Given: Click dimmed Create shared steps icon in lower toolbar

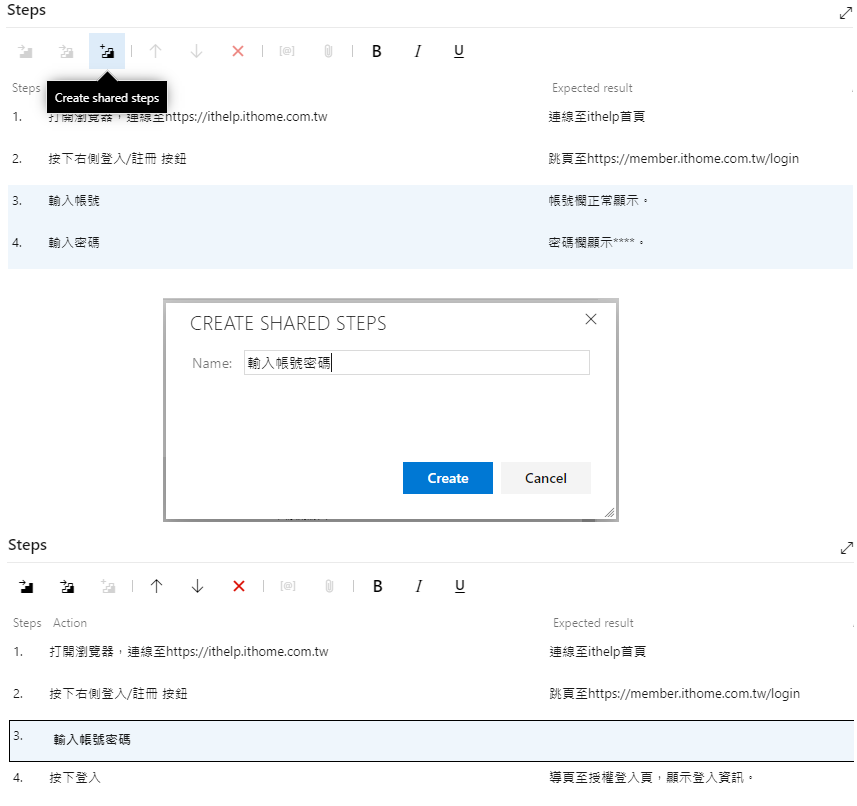Looking at the screenshot, I should pos(108,586).
